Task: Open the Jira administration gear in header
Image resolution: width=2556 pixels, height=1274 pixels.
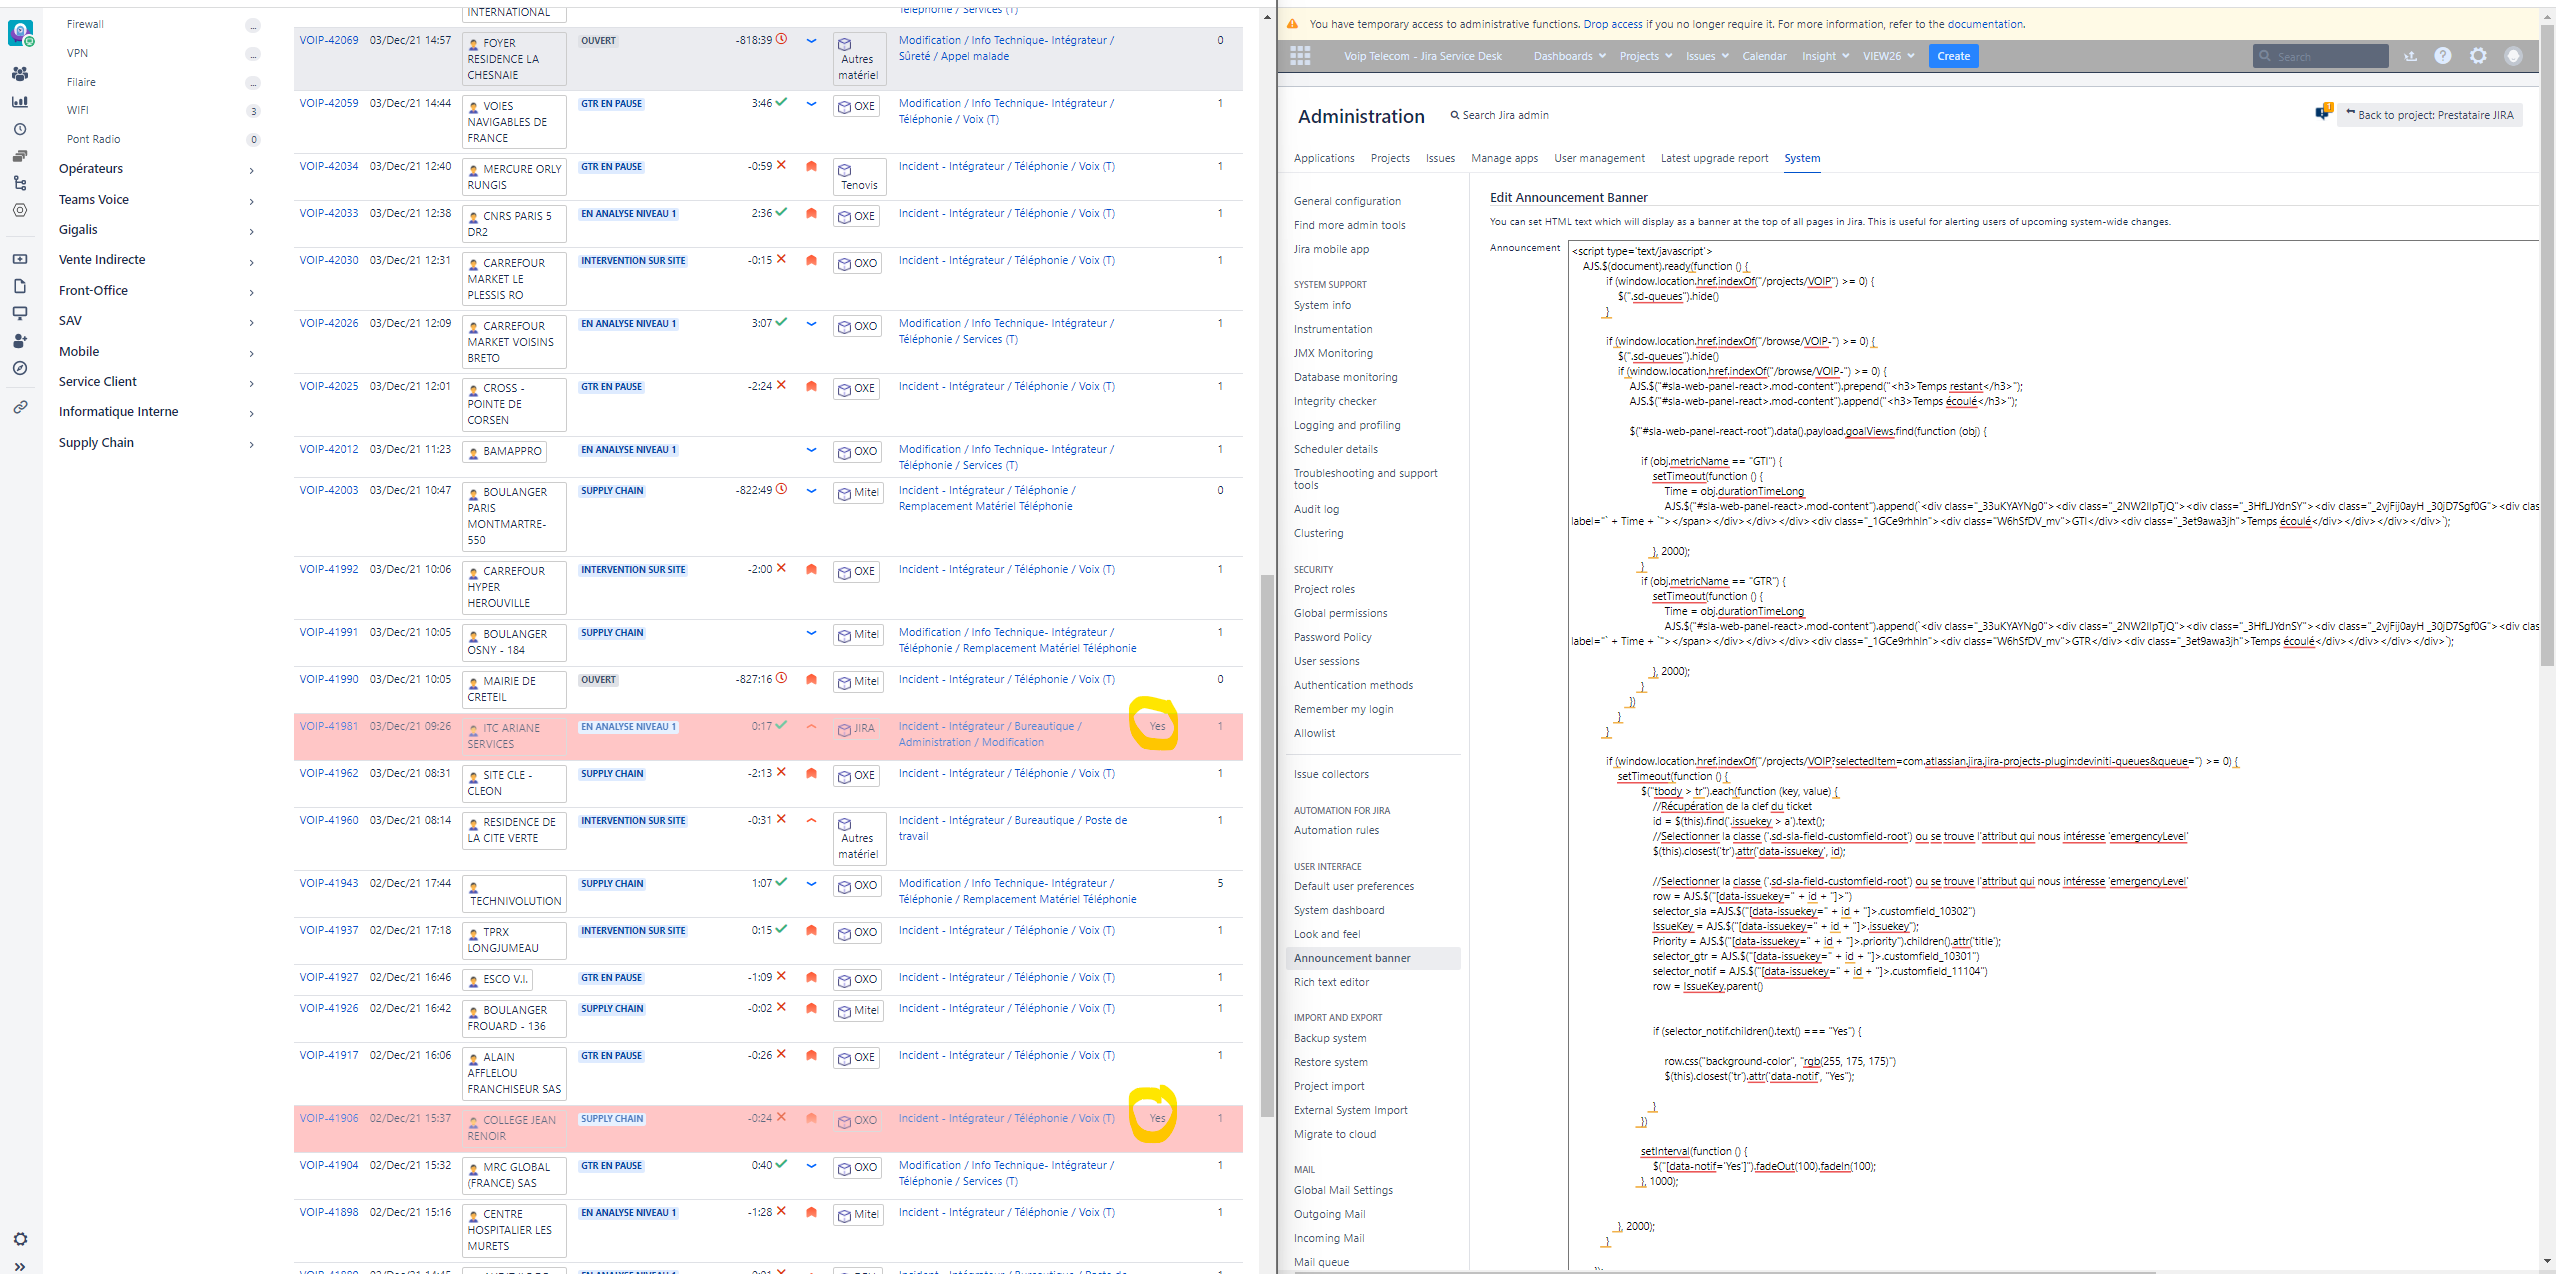Action: tap(2478, 56)
